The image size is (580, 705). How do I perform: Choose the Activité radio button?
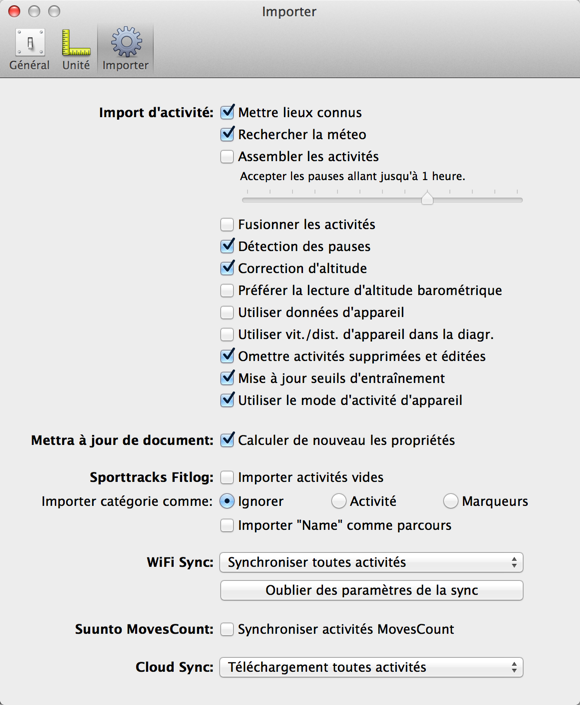tap(339, 501)
